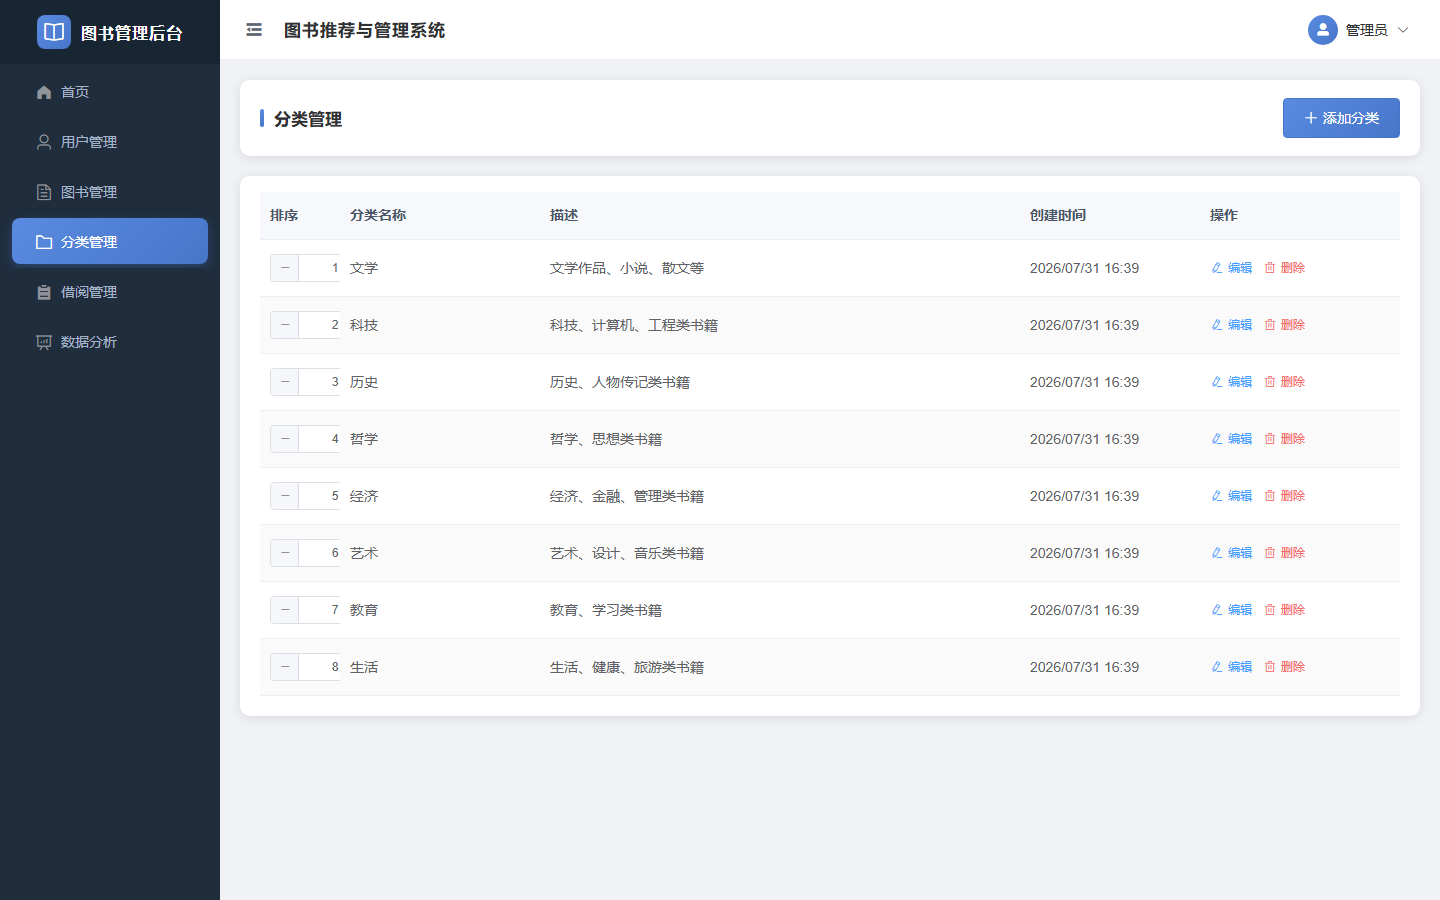This screenshot has height=900, width=1440.
Task: Click sort number field of 生活 row
Action: point(320,667)
